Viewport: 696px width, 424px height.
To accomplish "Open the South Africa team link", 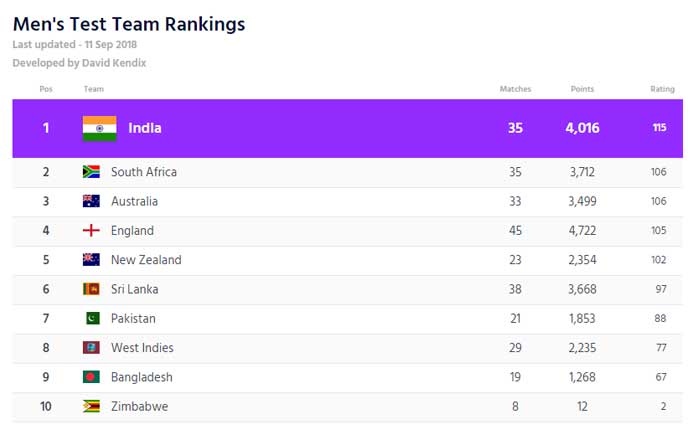I will 144,172.
